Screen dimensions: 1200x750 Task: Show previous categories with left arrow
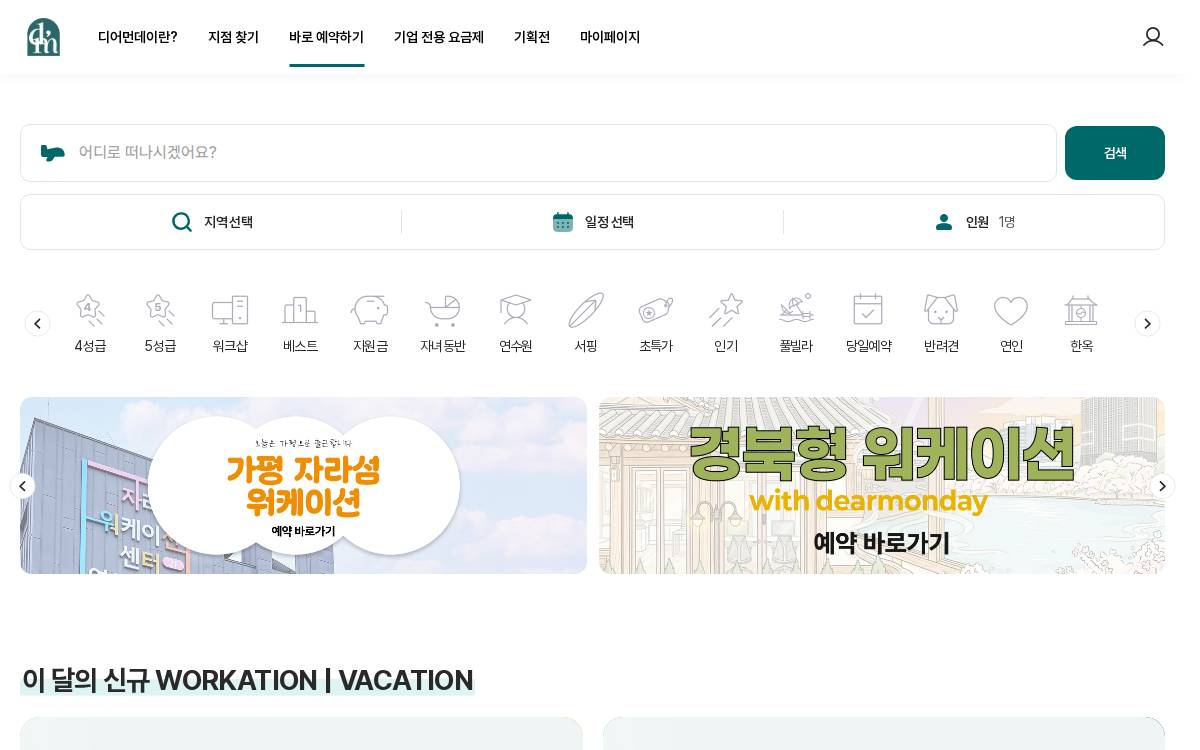(x=37, y=323)
